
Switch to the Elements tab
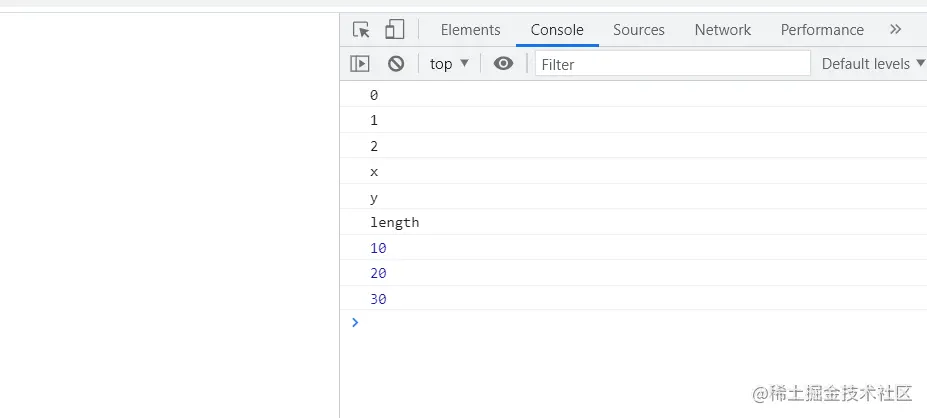pos(470,30)
